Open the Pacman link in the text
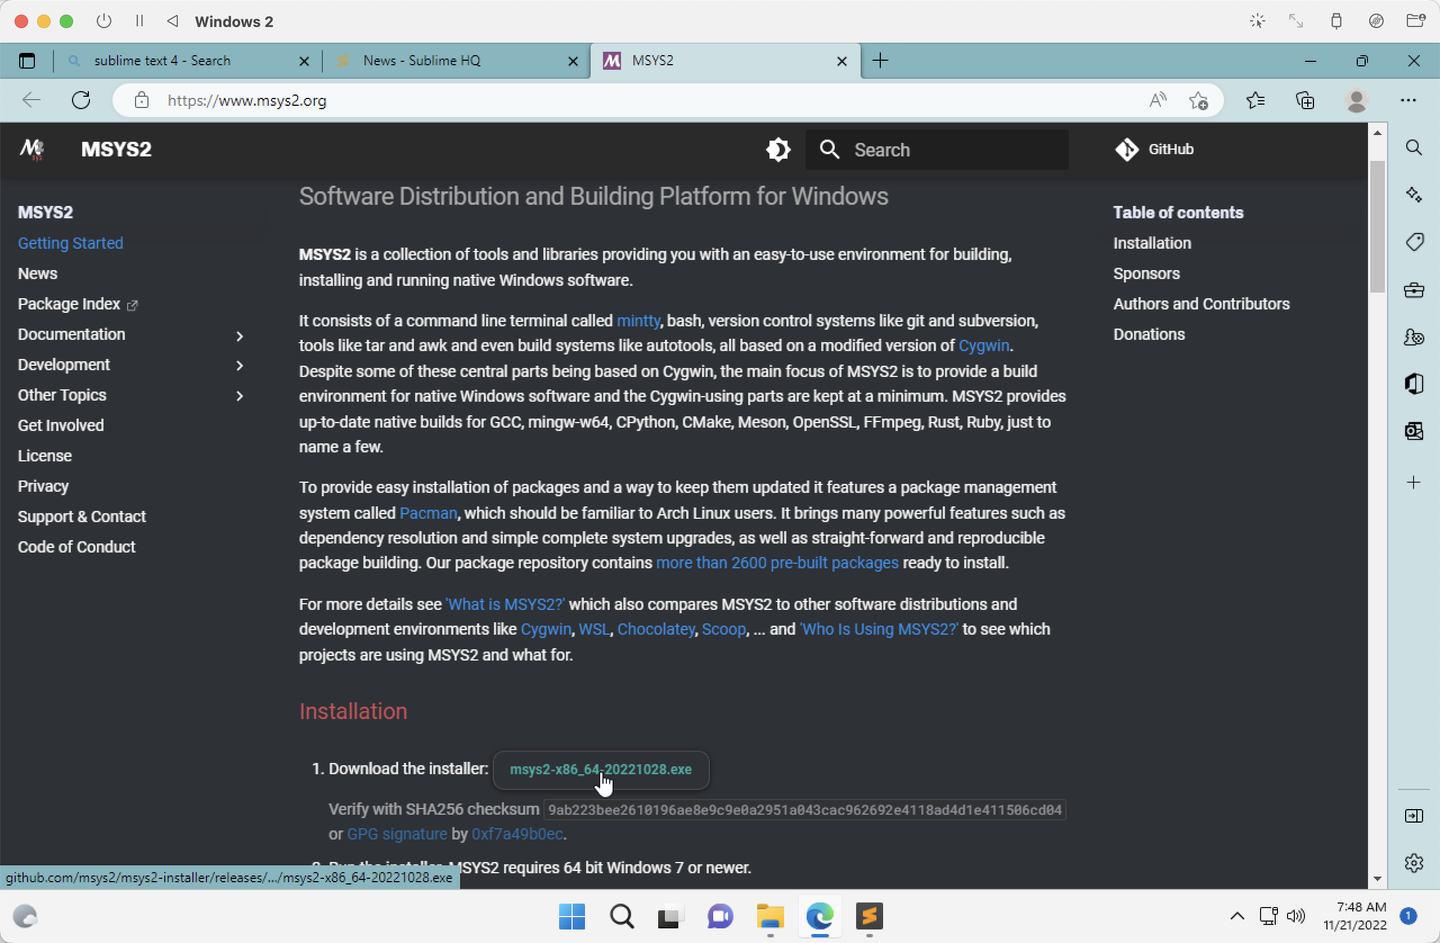This screenshot has height=943, width=1440. (x=428, y=513)
